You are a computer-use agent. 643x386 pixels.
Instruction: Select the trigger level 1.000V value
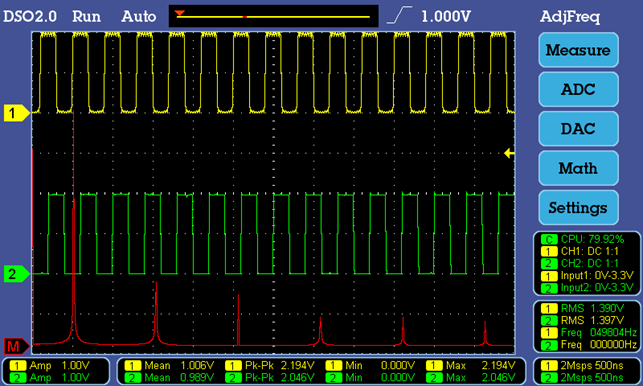pos(446,16)
